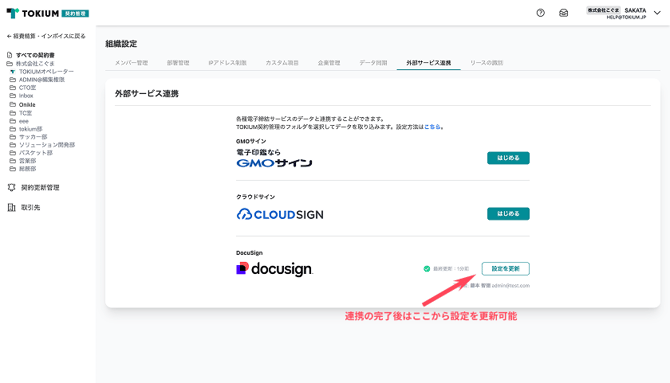Image resolution: width=670 pixels, height=383 pixels.
Task: Click the ADMIN folder icon
Action: click(x=12, y=80)
